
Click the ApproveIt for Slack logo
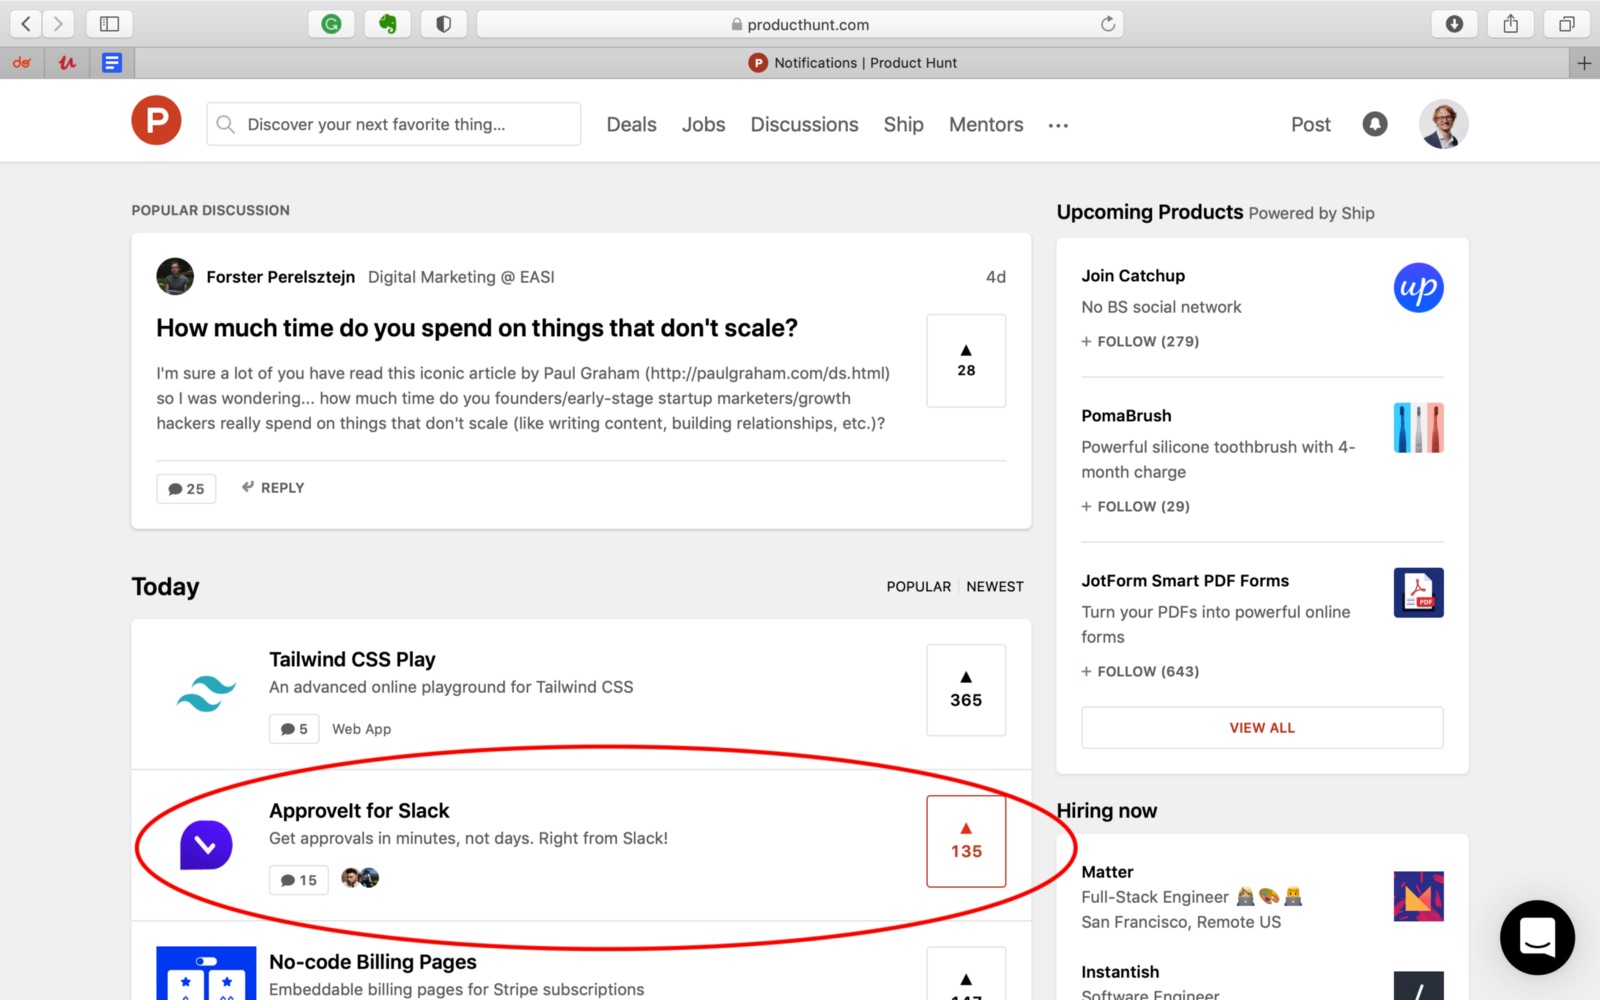point(206,844)
